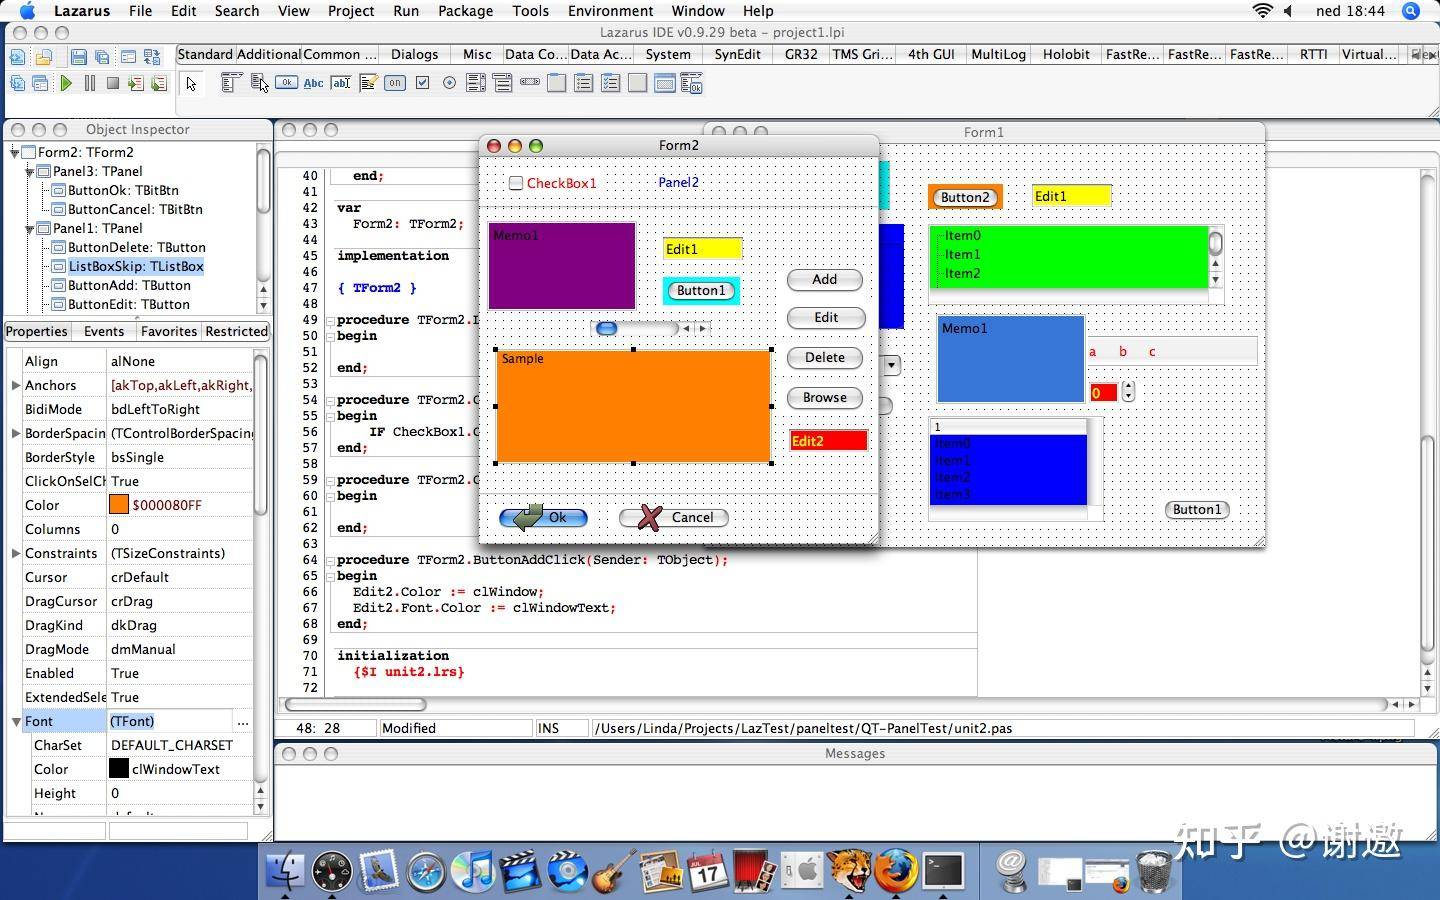Pick the TRadioButton component icon
This screenshot has width=1440, height=900.
[449, 83]
